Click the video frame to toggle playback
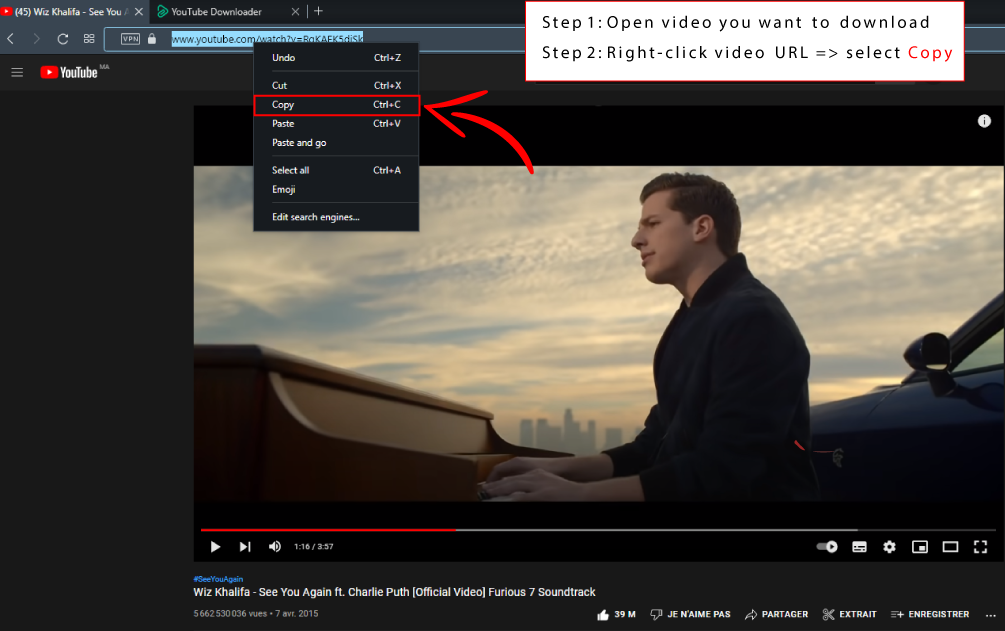 pos(598,333)
